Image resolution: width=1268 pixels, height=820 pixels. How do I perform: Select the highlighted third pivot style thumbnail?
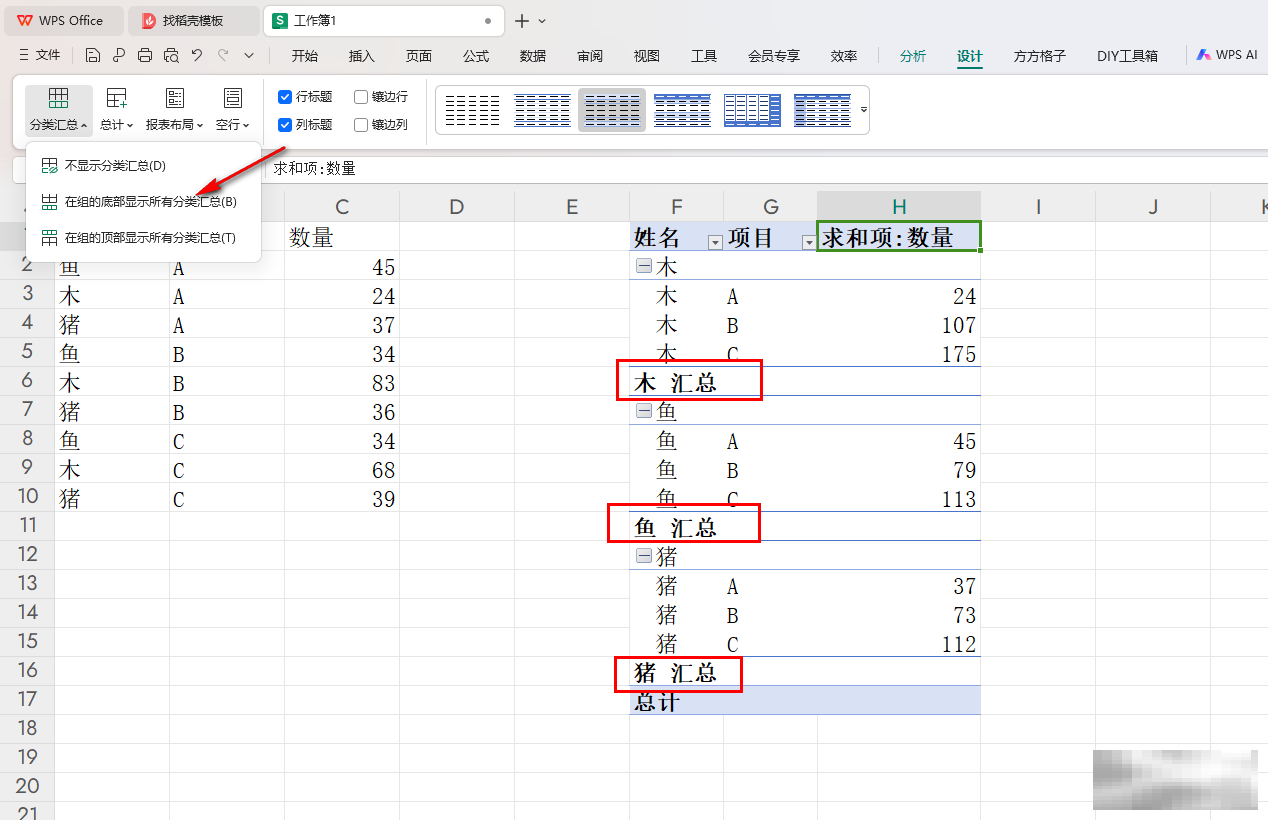(612, 110)
